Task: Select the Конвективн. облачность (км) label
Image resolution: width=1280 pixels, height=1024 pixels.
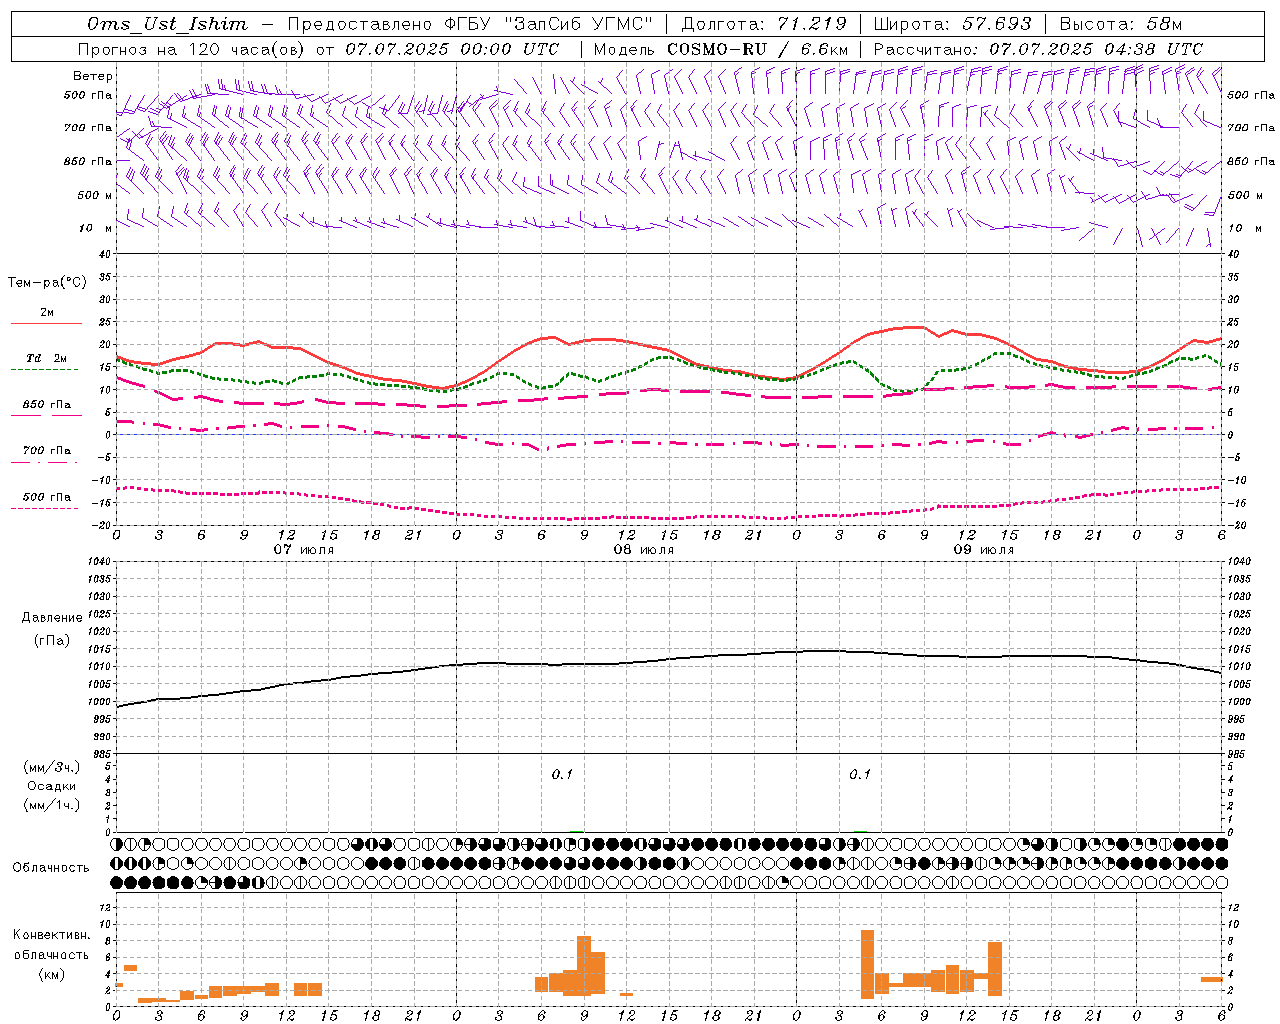Action: tap(51, 954)
